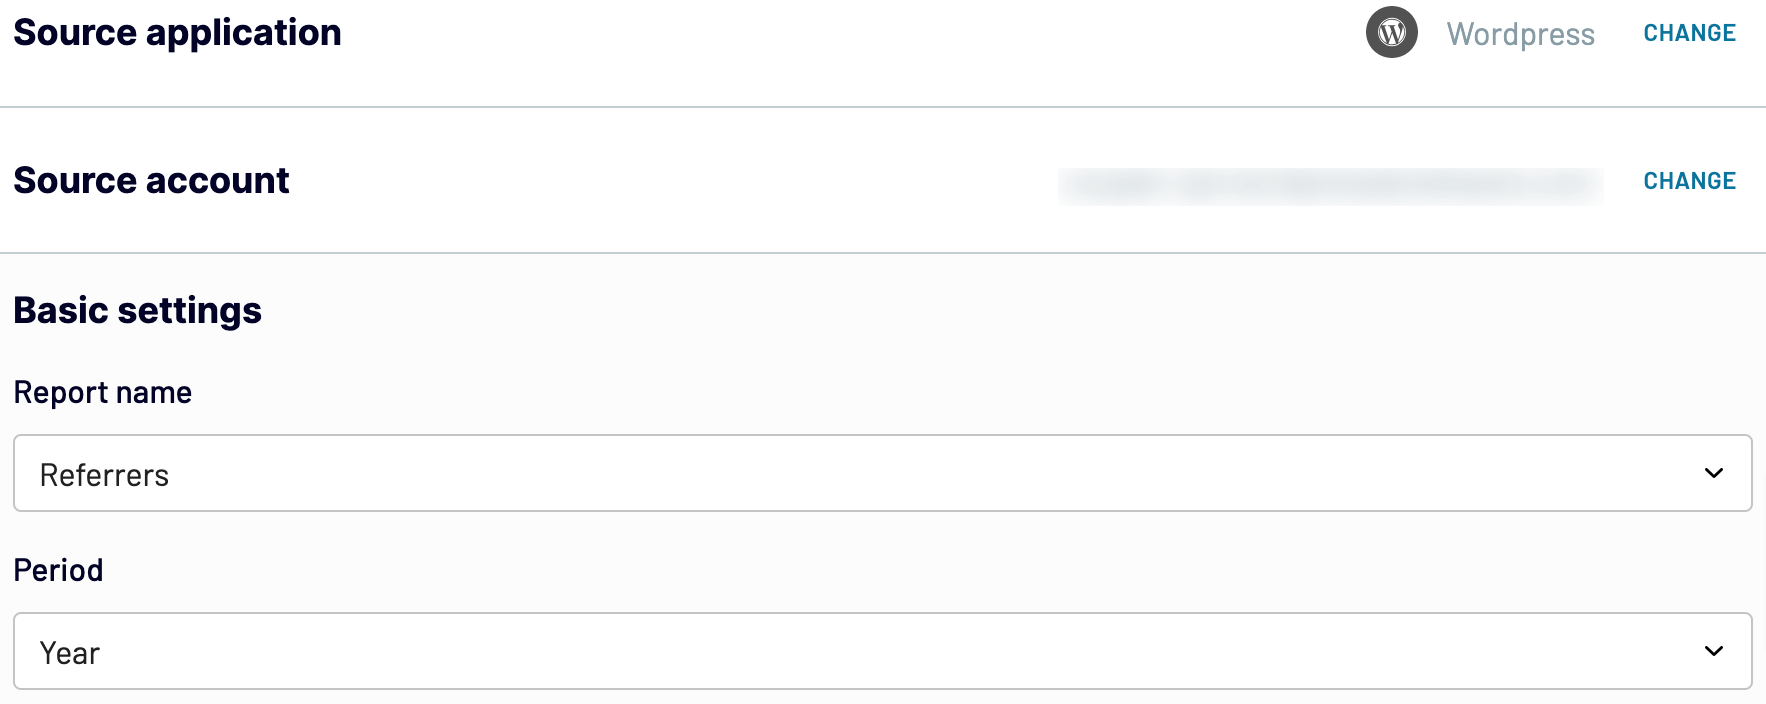Click the Referrers selected value text
Image resolution: width=1766 pixels, height=704 pixels.
pos(104,475)
